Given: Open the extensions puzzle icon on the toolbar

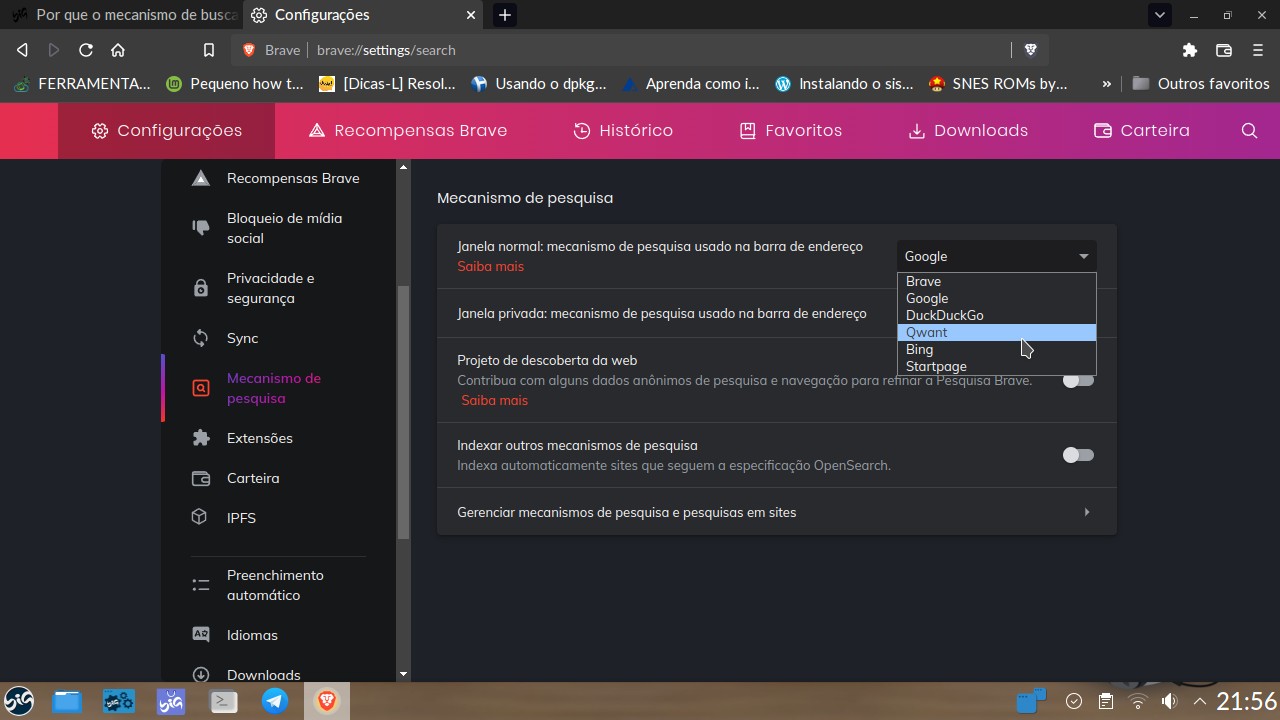Looking at the screenshot, I should 1189,49.
